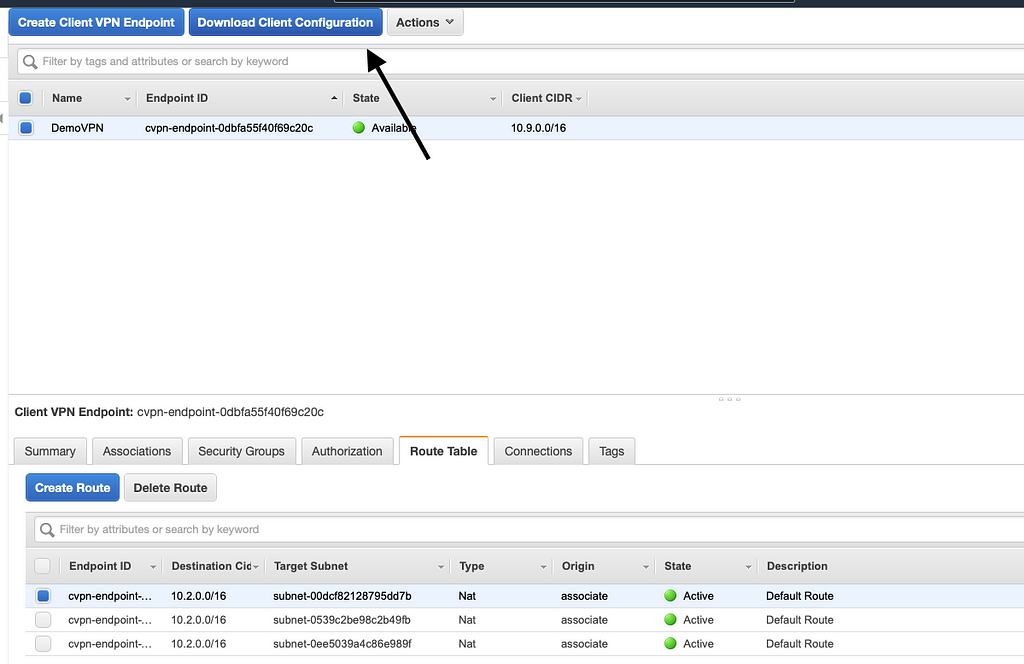Click Create Client VPN Endpoint button

pyautogui.click(x=96, y=22)
